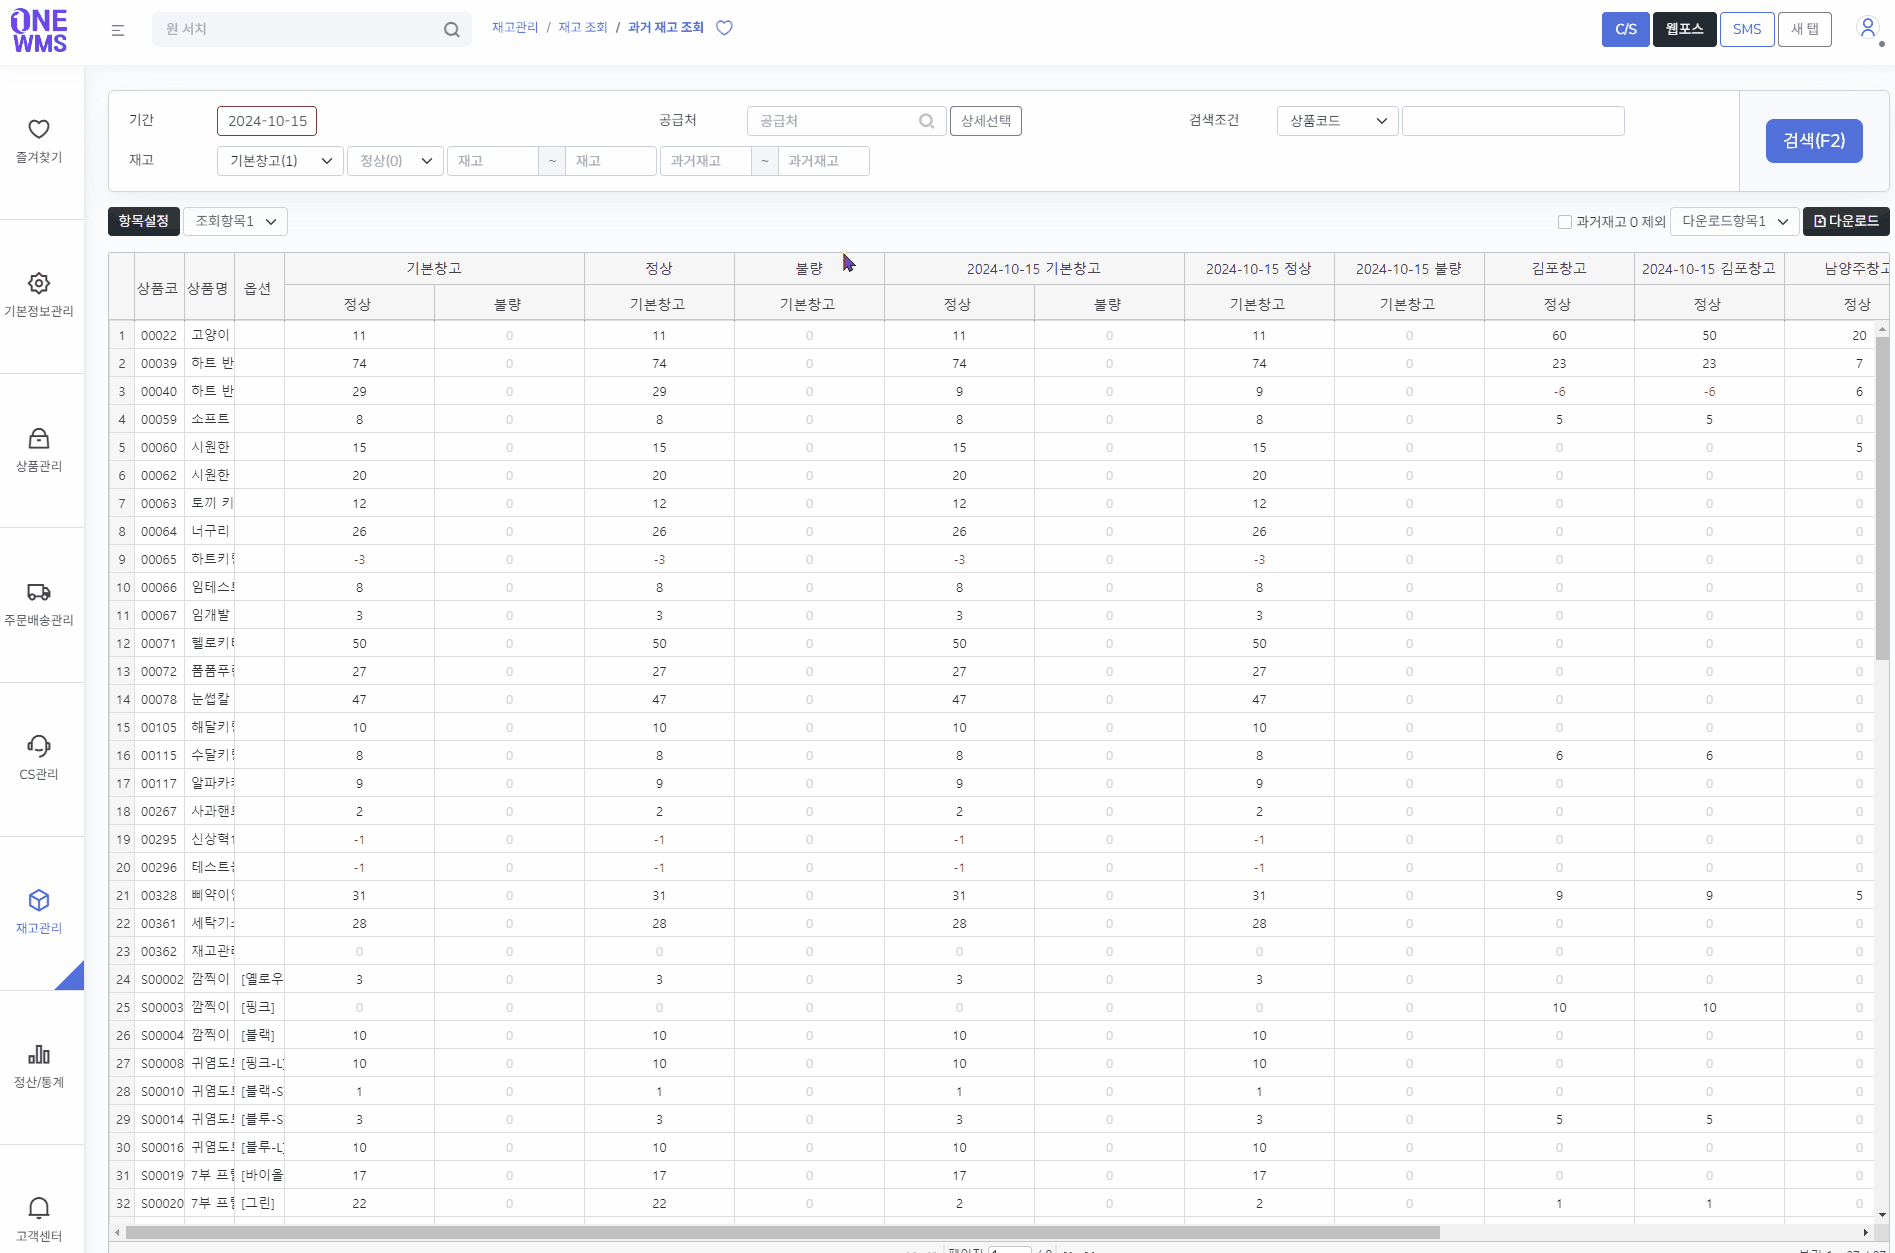
Task: Click the 상세선택 button
Action: point(986,121)
